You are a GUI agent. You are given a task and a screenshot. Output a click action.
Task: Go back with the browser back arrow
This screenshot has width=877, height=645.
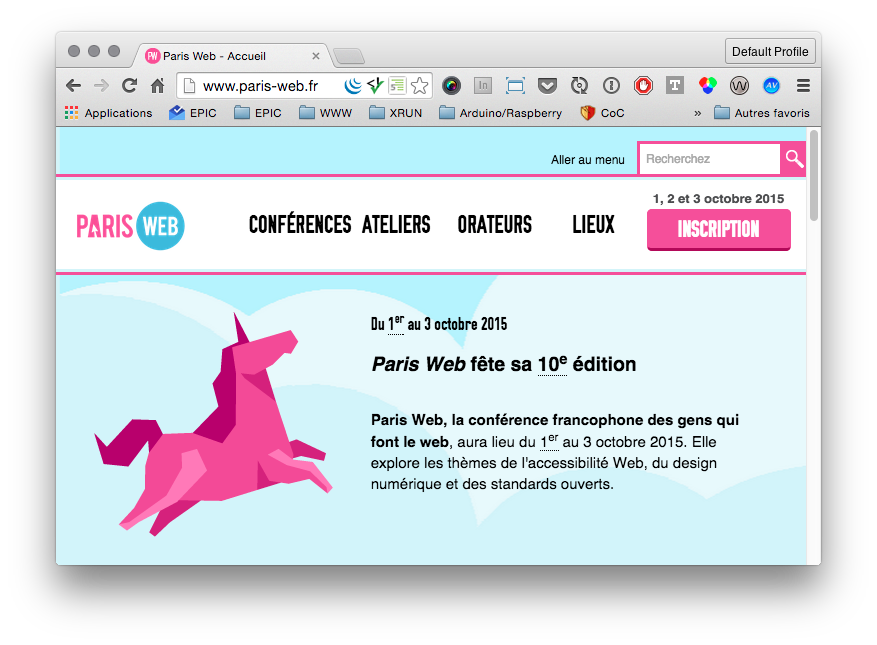[73, 86]
